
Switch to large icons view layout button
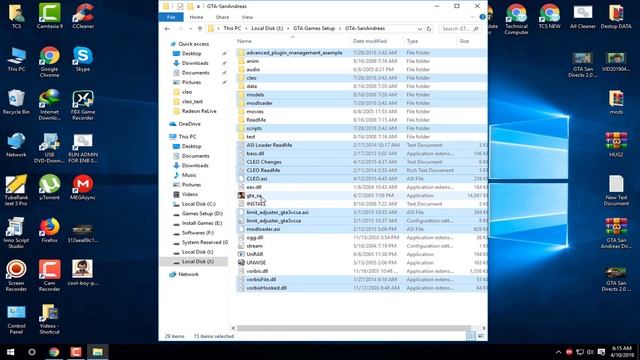pyautogui.click(x=480, y=336)
